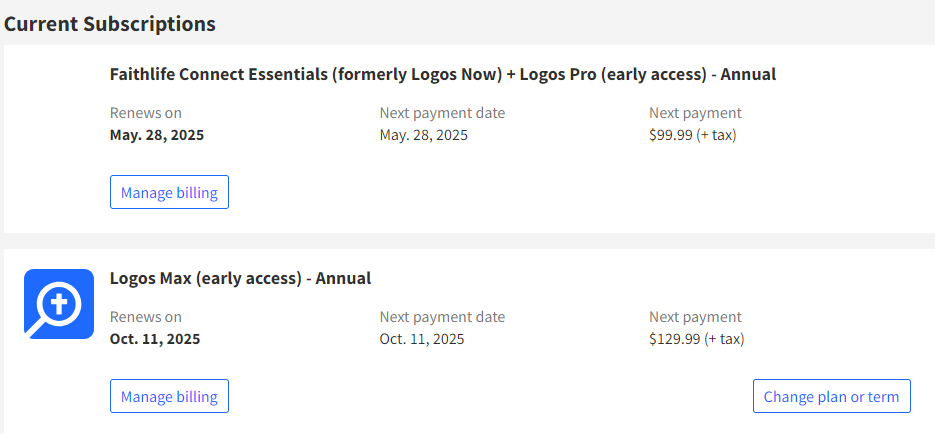Click 'Renews on' label above Oct. 11, 2025
The image size is (935, 434).
click(146, 317)
